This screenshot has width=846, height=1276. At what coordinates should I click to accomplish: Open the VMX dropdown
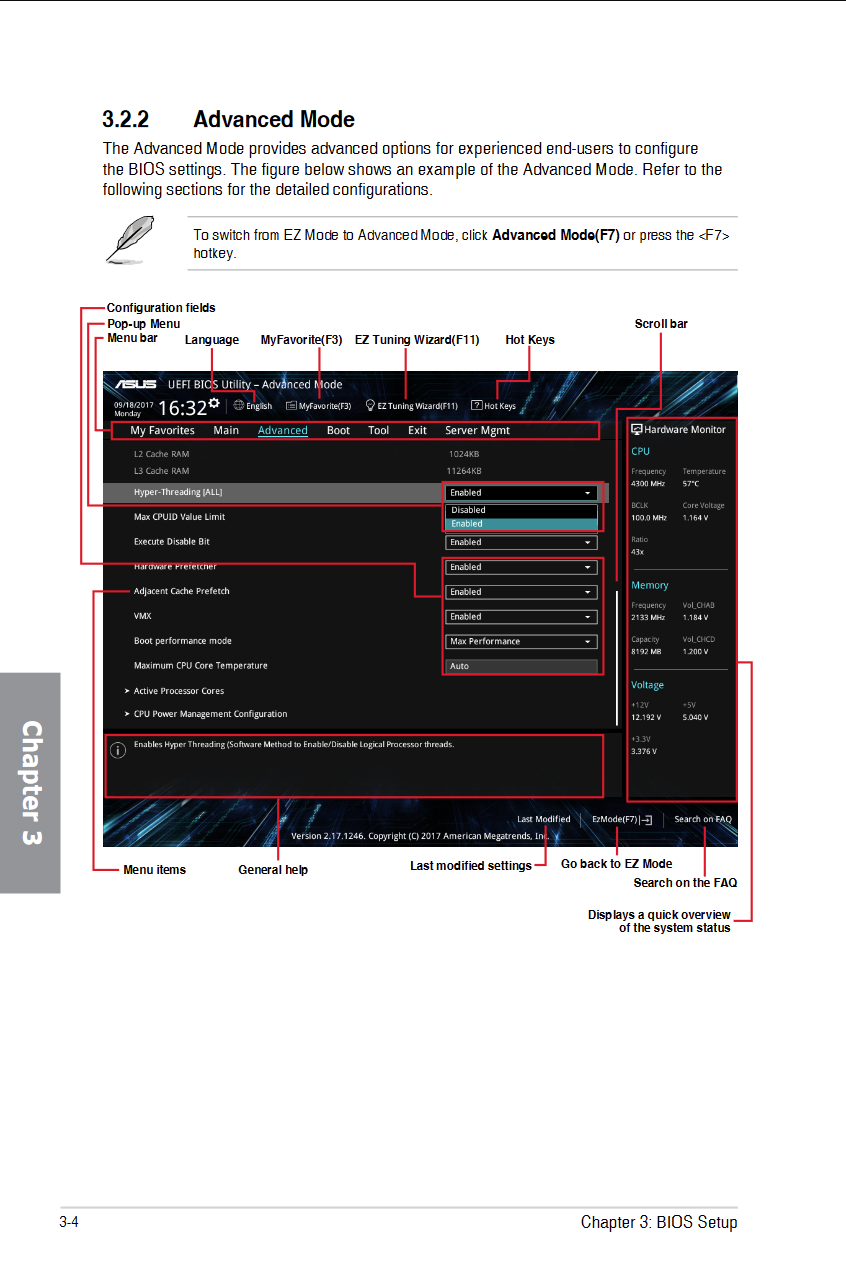pos(522,617)
